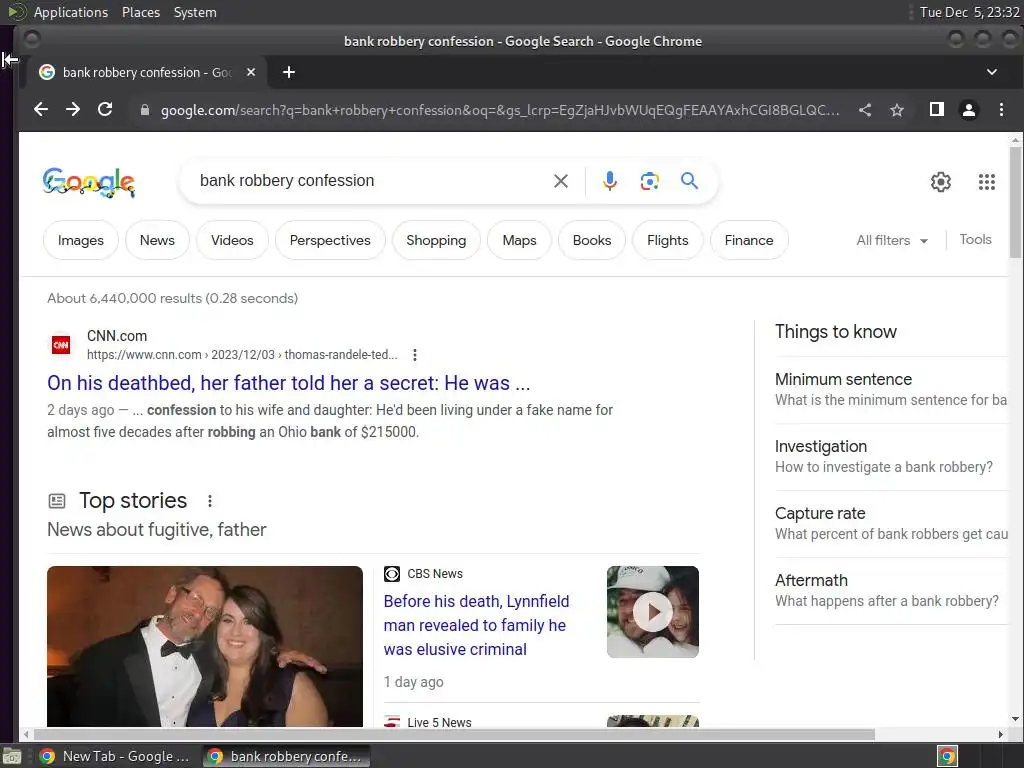The width and height of the screenshot is (1024, 768).
Task: Open Chrome's three-dot menu
Action: point(1001,110)
